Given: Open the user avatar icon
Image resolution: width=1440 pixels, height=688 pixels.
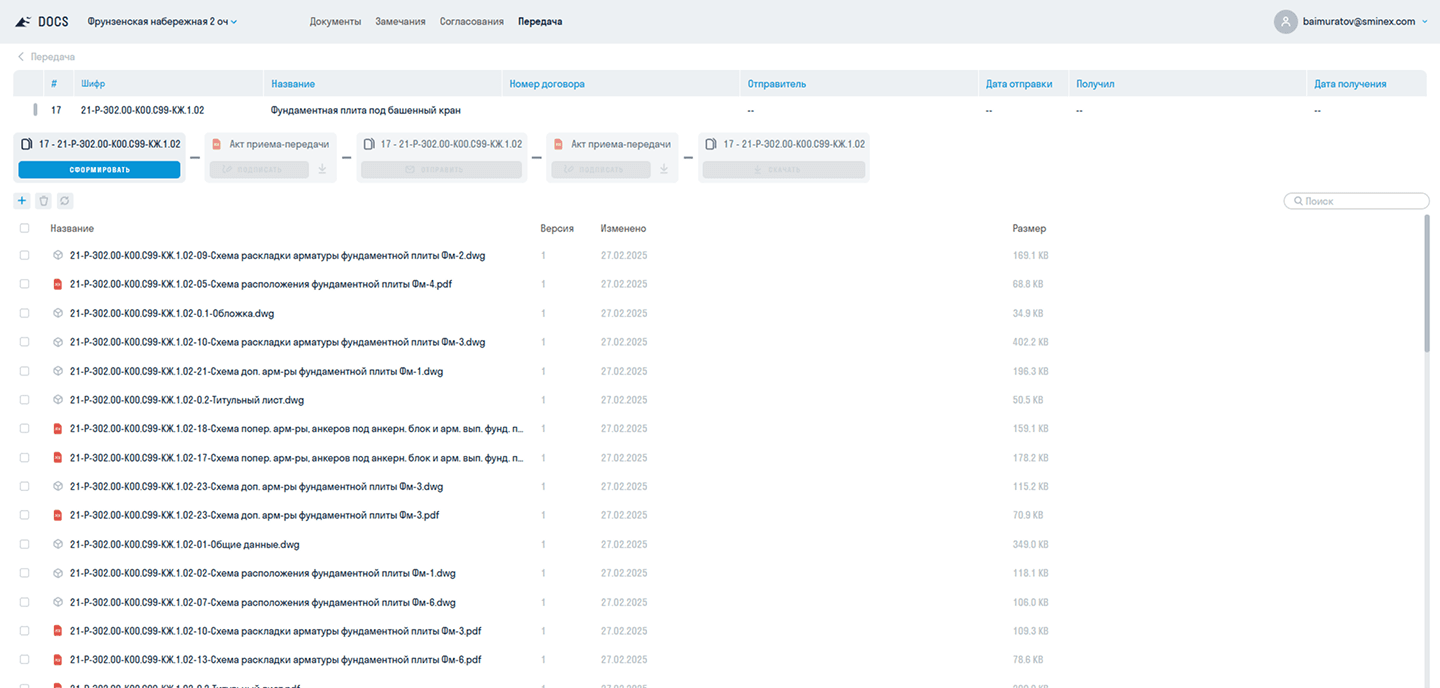Looking at the screenshot, I should (x=1285, y=21).
